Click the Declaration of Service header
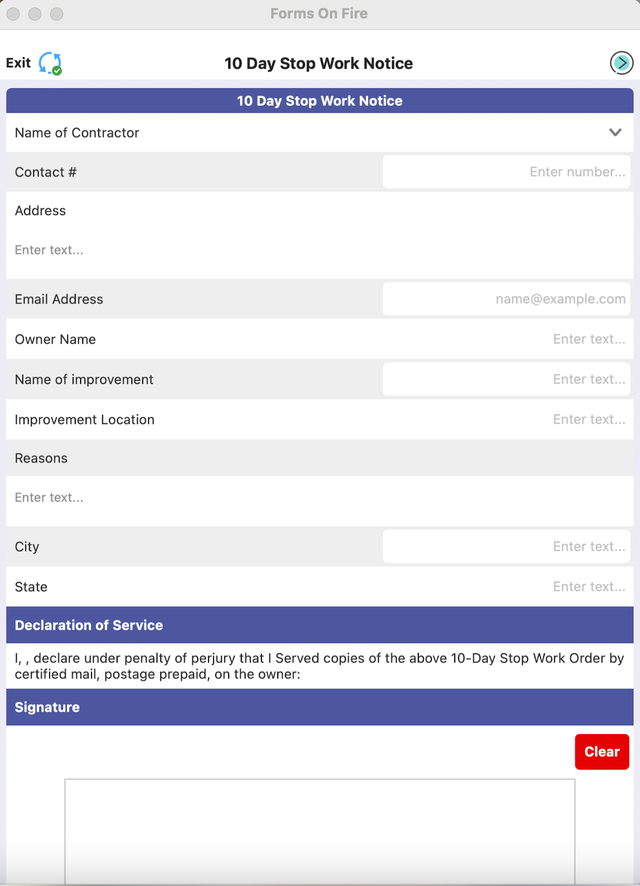This screenshot has height=886, width=640. click(320, 625)
